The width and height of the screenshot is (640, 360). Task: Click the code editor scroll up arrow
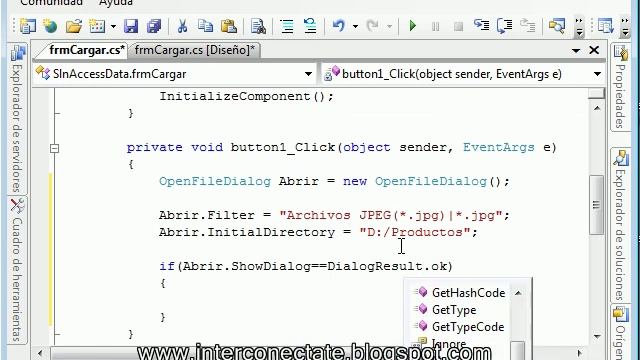[x=597, y=108]
